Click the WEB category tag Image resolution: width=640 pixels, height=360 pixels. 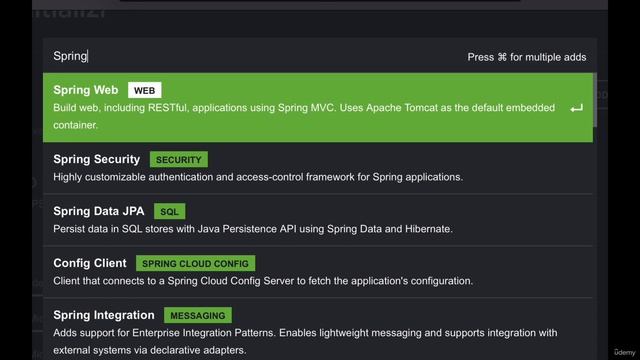tap(144, 90)
